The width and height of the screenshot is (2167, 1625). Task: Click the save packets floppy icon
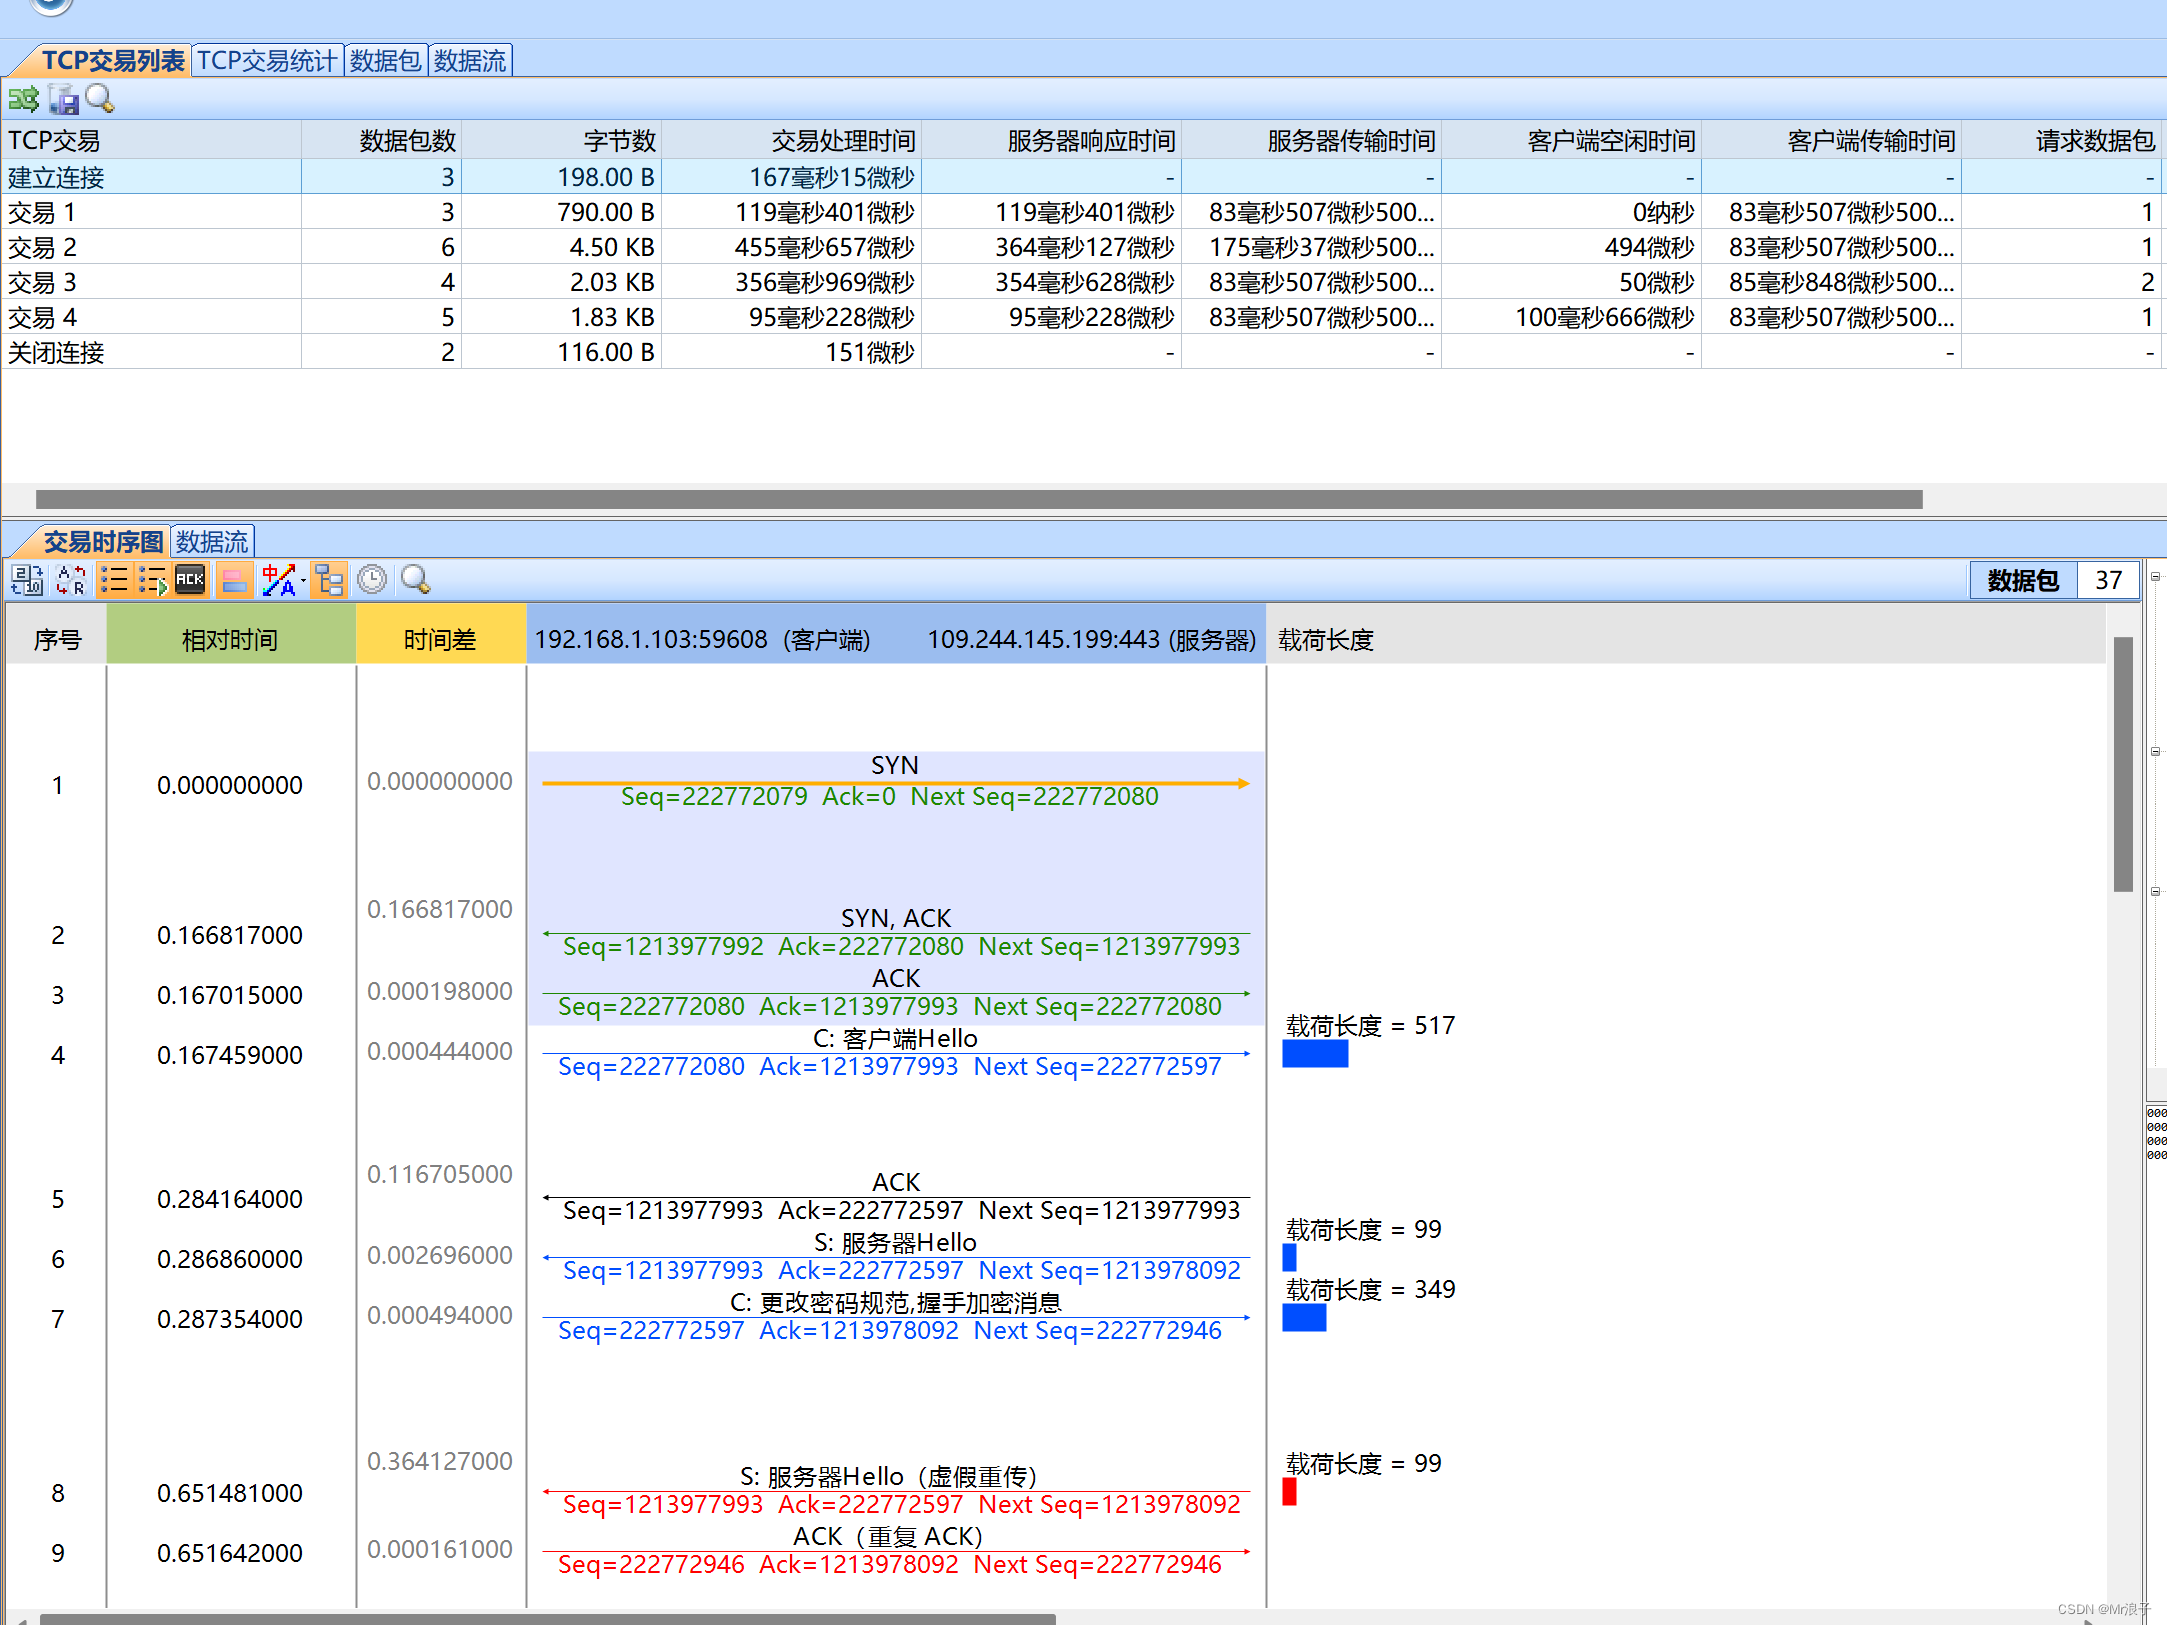tap(64, 99)
